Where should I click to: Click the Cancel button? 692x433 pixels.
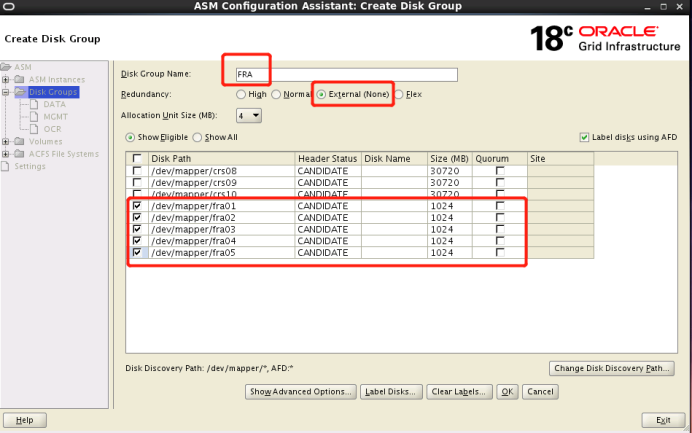tap(540, 392)
